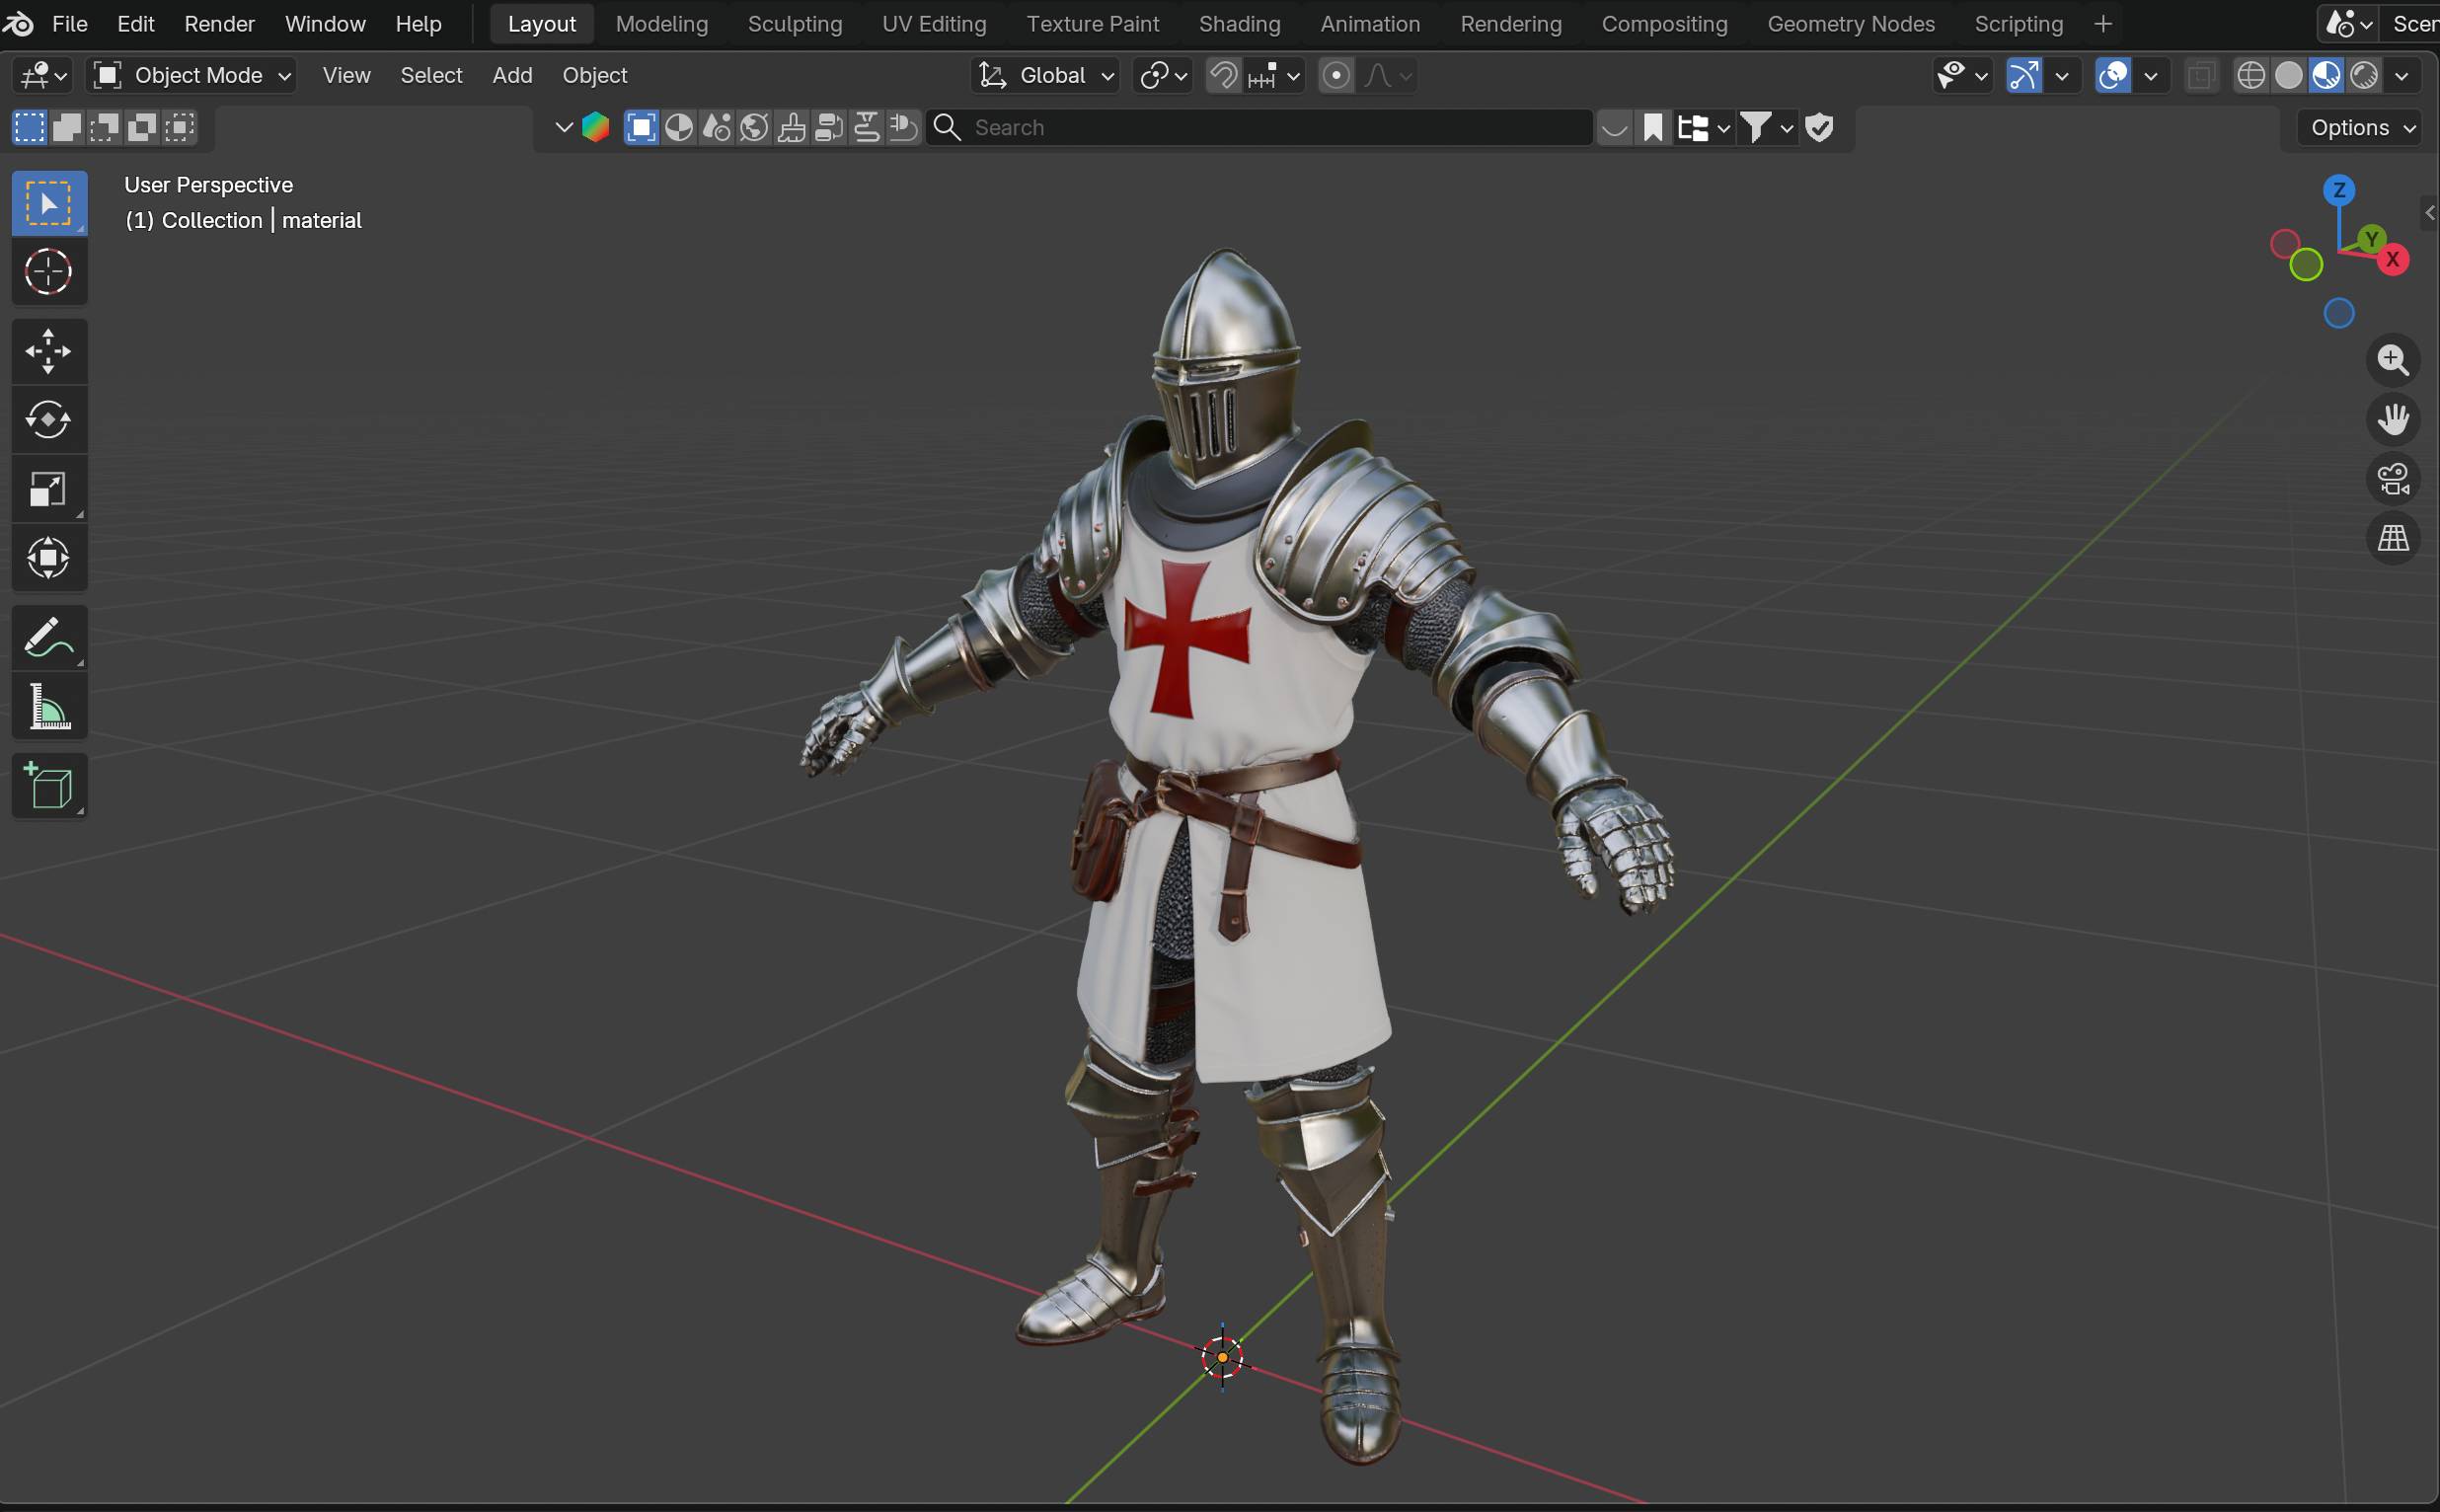Image resolution: width=2440 pixels, height=1512 pixels.
Task: Toggle camera view icon
Action: [x=2393, y=479]
